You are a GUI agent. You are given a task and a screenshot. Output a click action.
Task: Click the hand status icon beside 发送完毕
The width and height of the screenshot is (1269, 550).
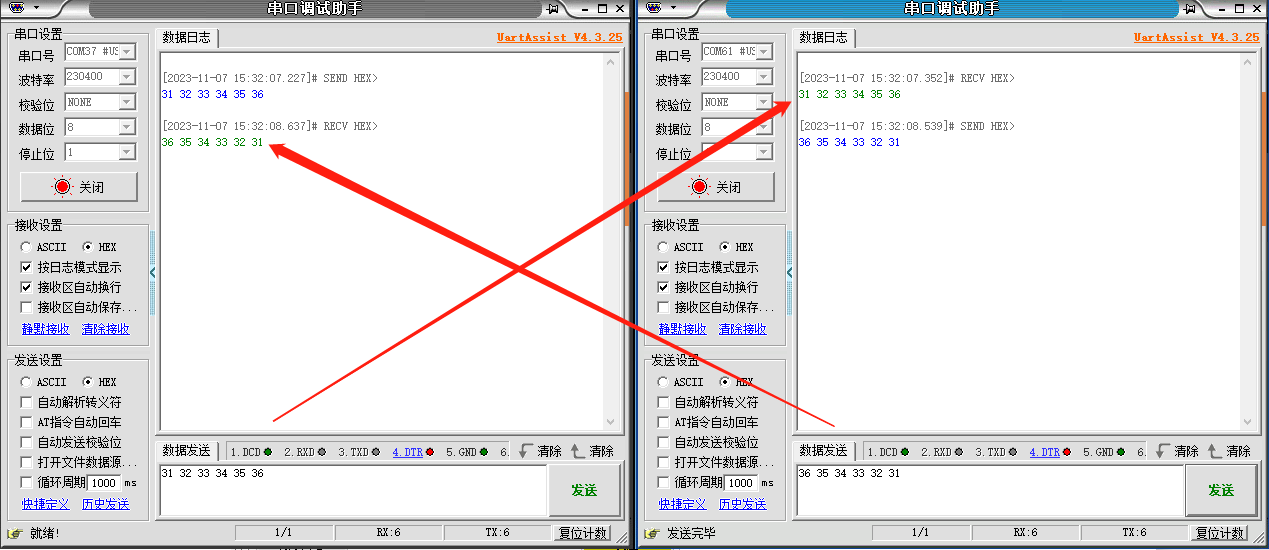pos(652,533)
